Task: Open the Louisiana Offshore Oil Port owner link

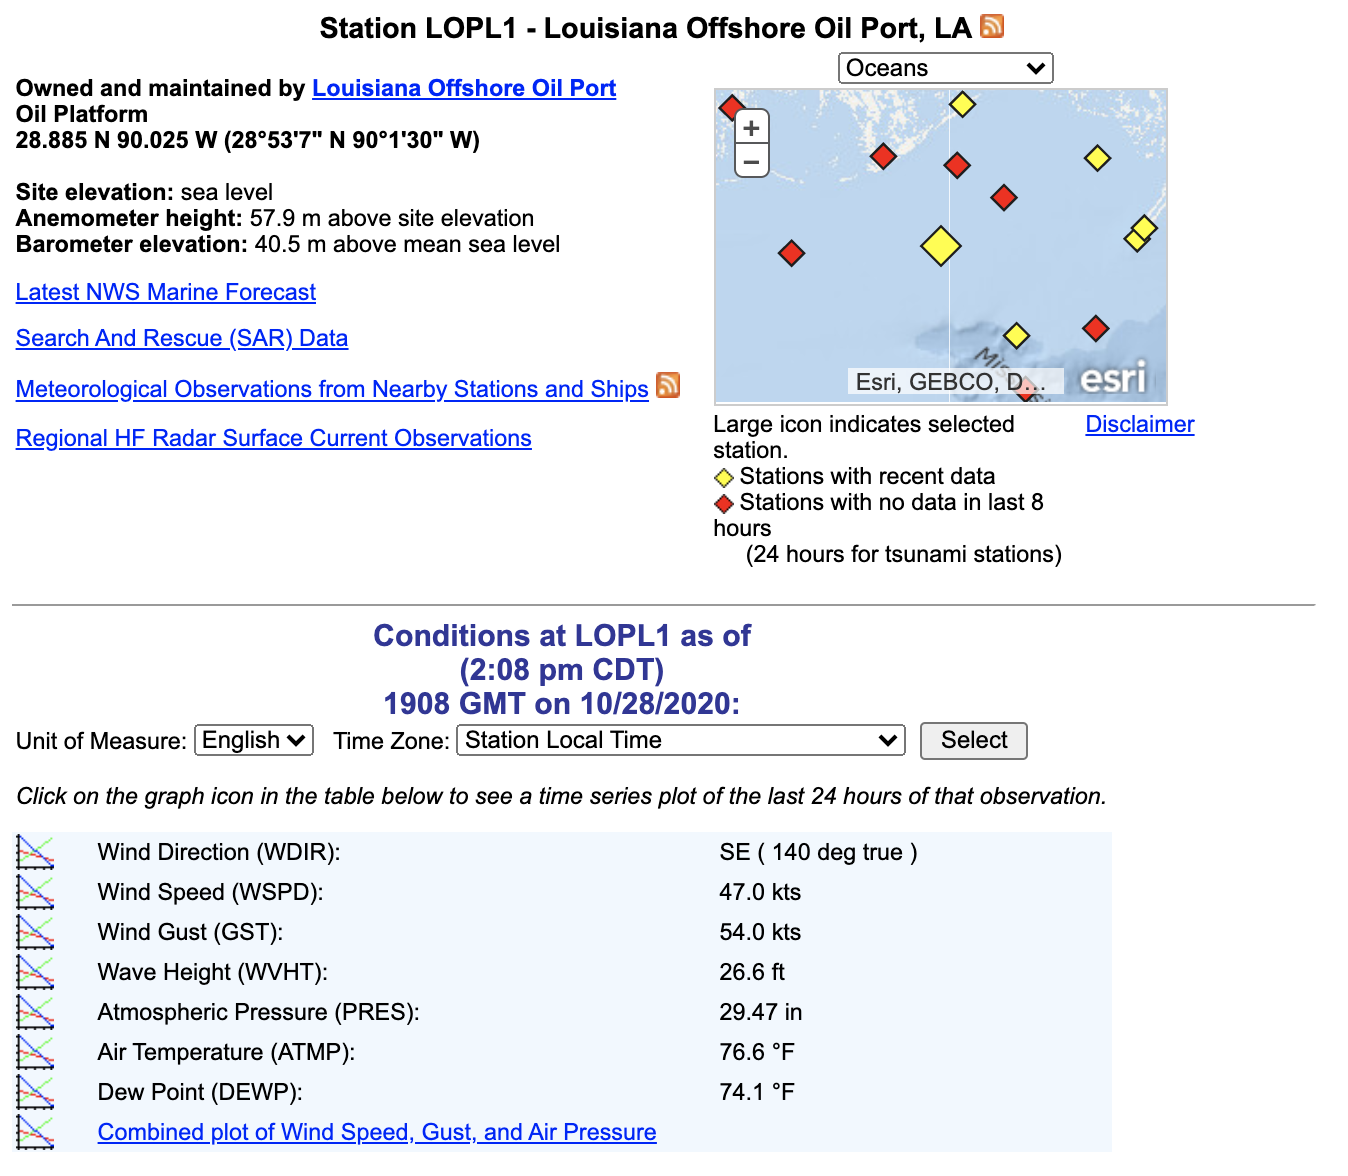Action: pyautogui.click(x=464, y=88)
